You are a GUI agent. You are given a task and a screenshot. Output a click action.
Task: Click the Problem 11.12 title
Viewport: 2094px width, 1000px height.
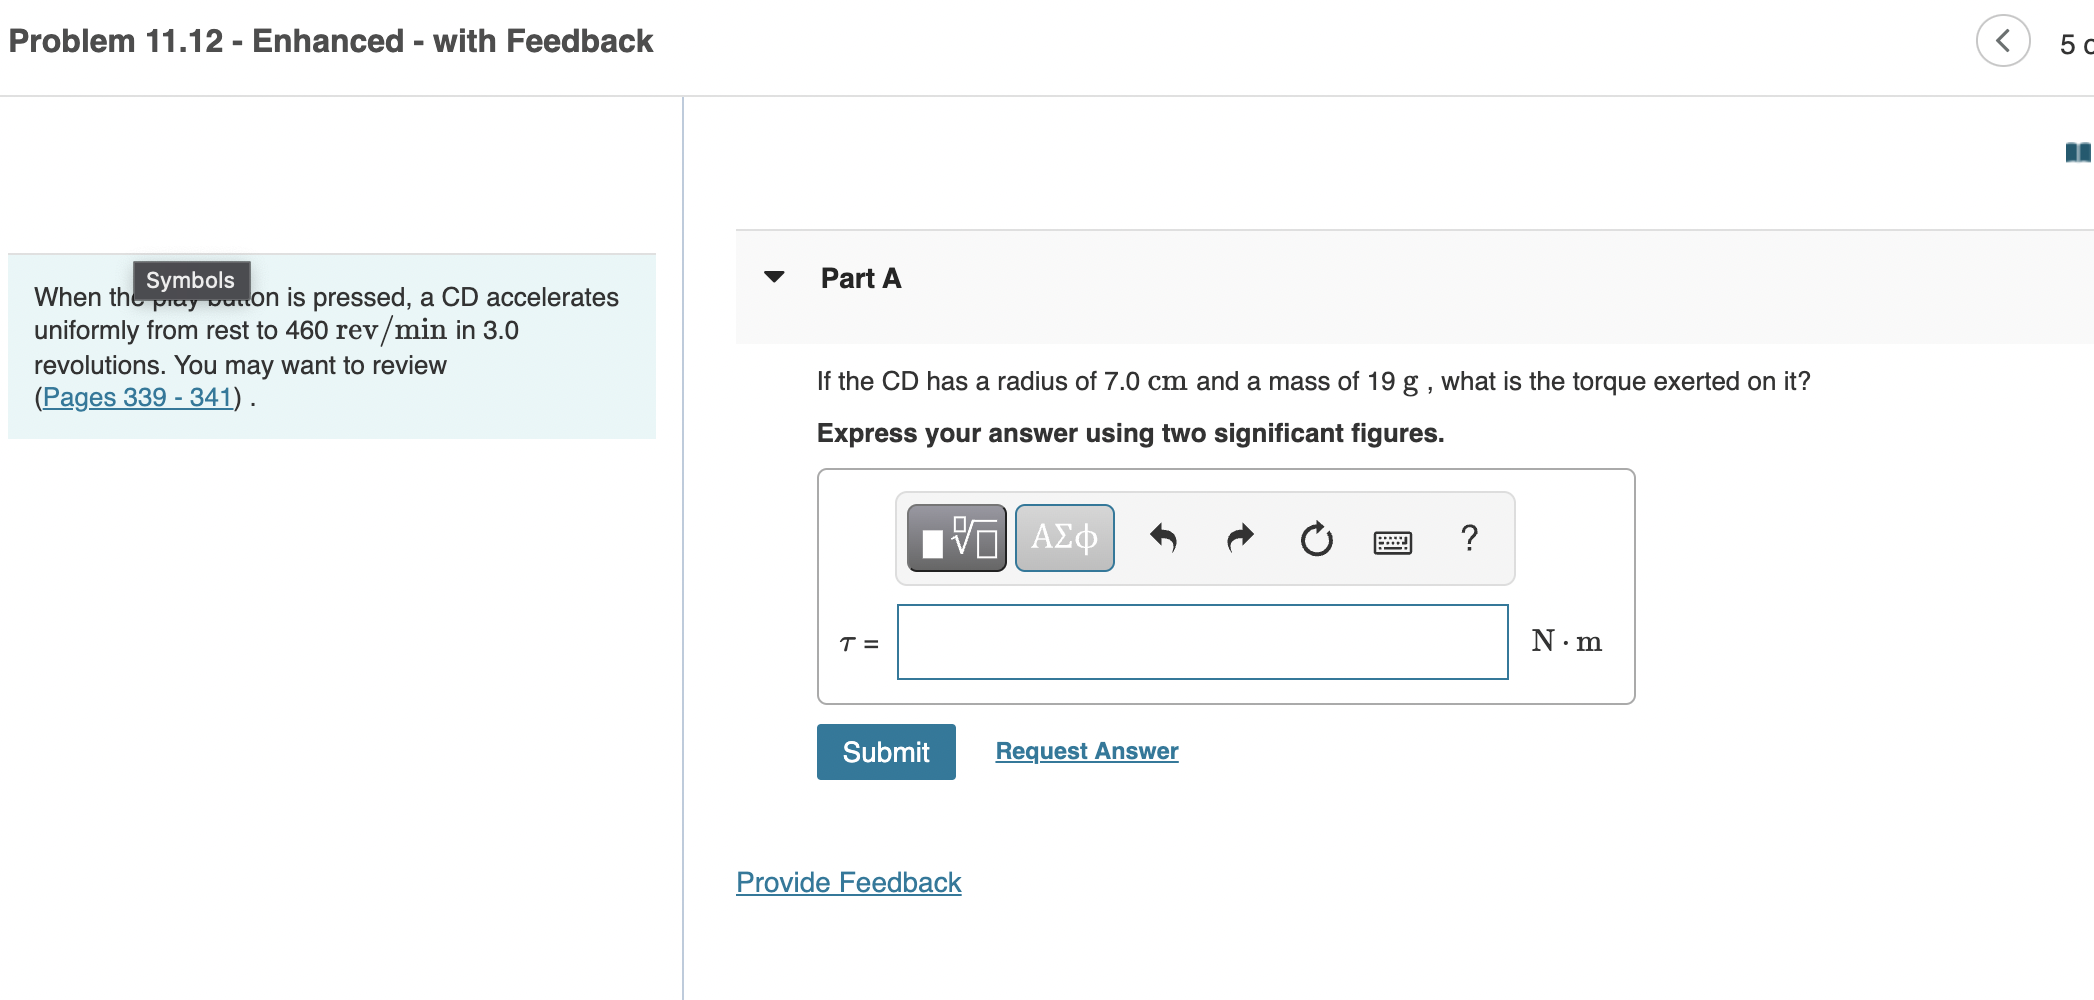click(330, 41)
